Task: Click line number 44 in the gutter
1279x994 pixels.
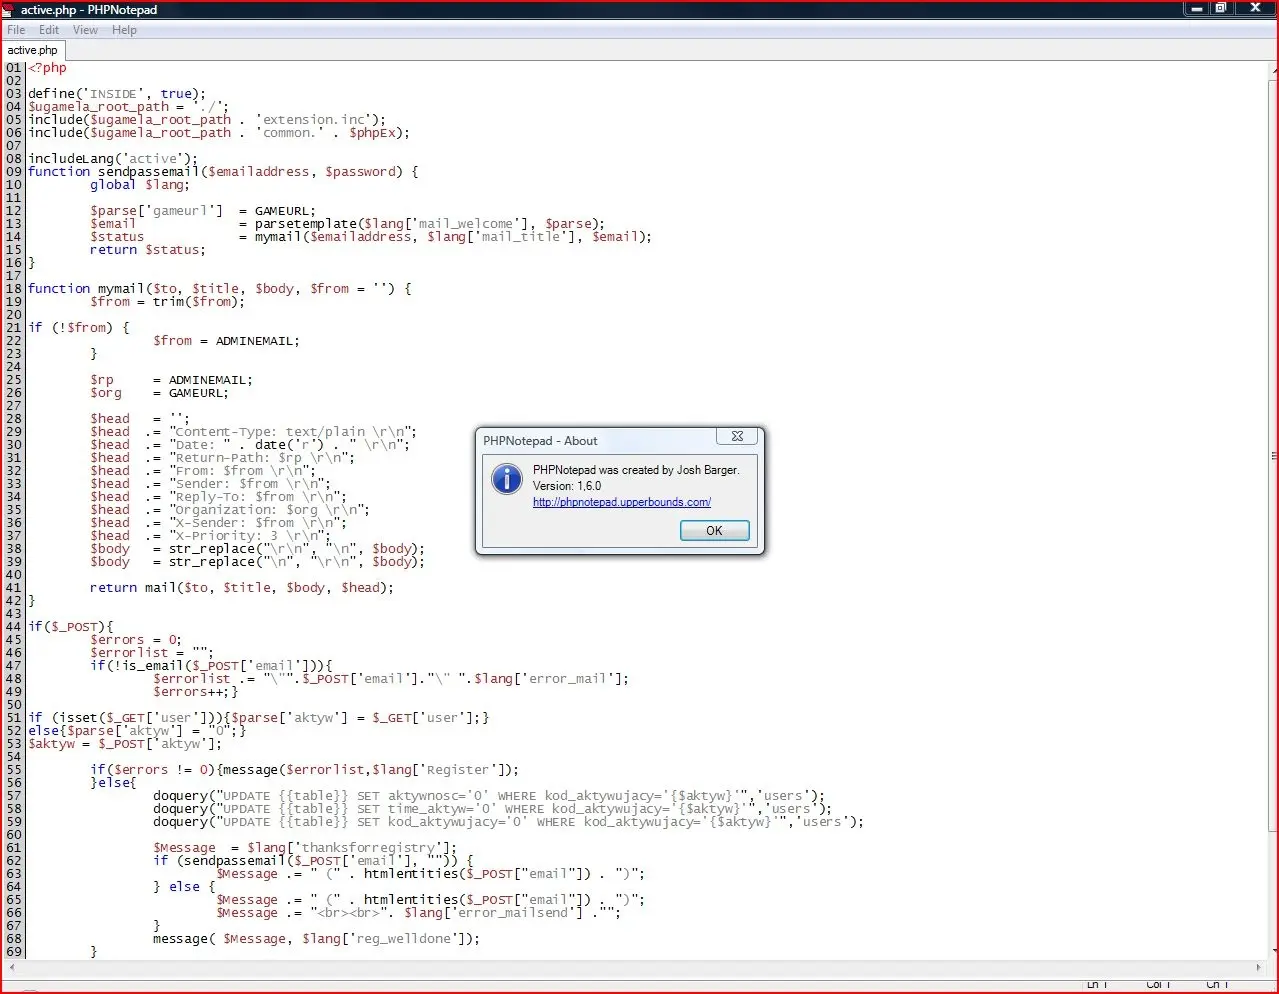Action: click(13, 627)
